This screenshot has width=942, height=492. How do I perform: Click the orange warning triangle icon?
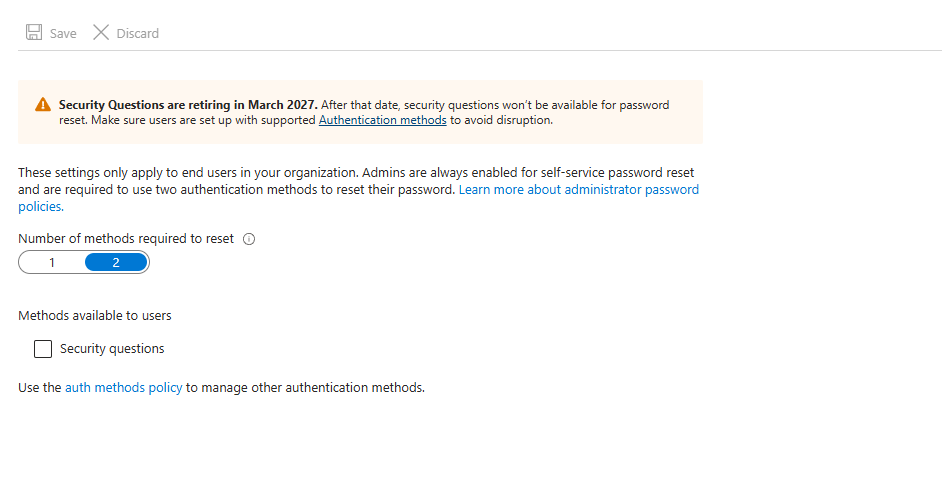point(43,105)
